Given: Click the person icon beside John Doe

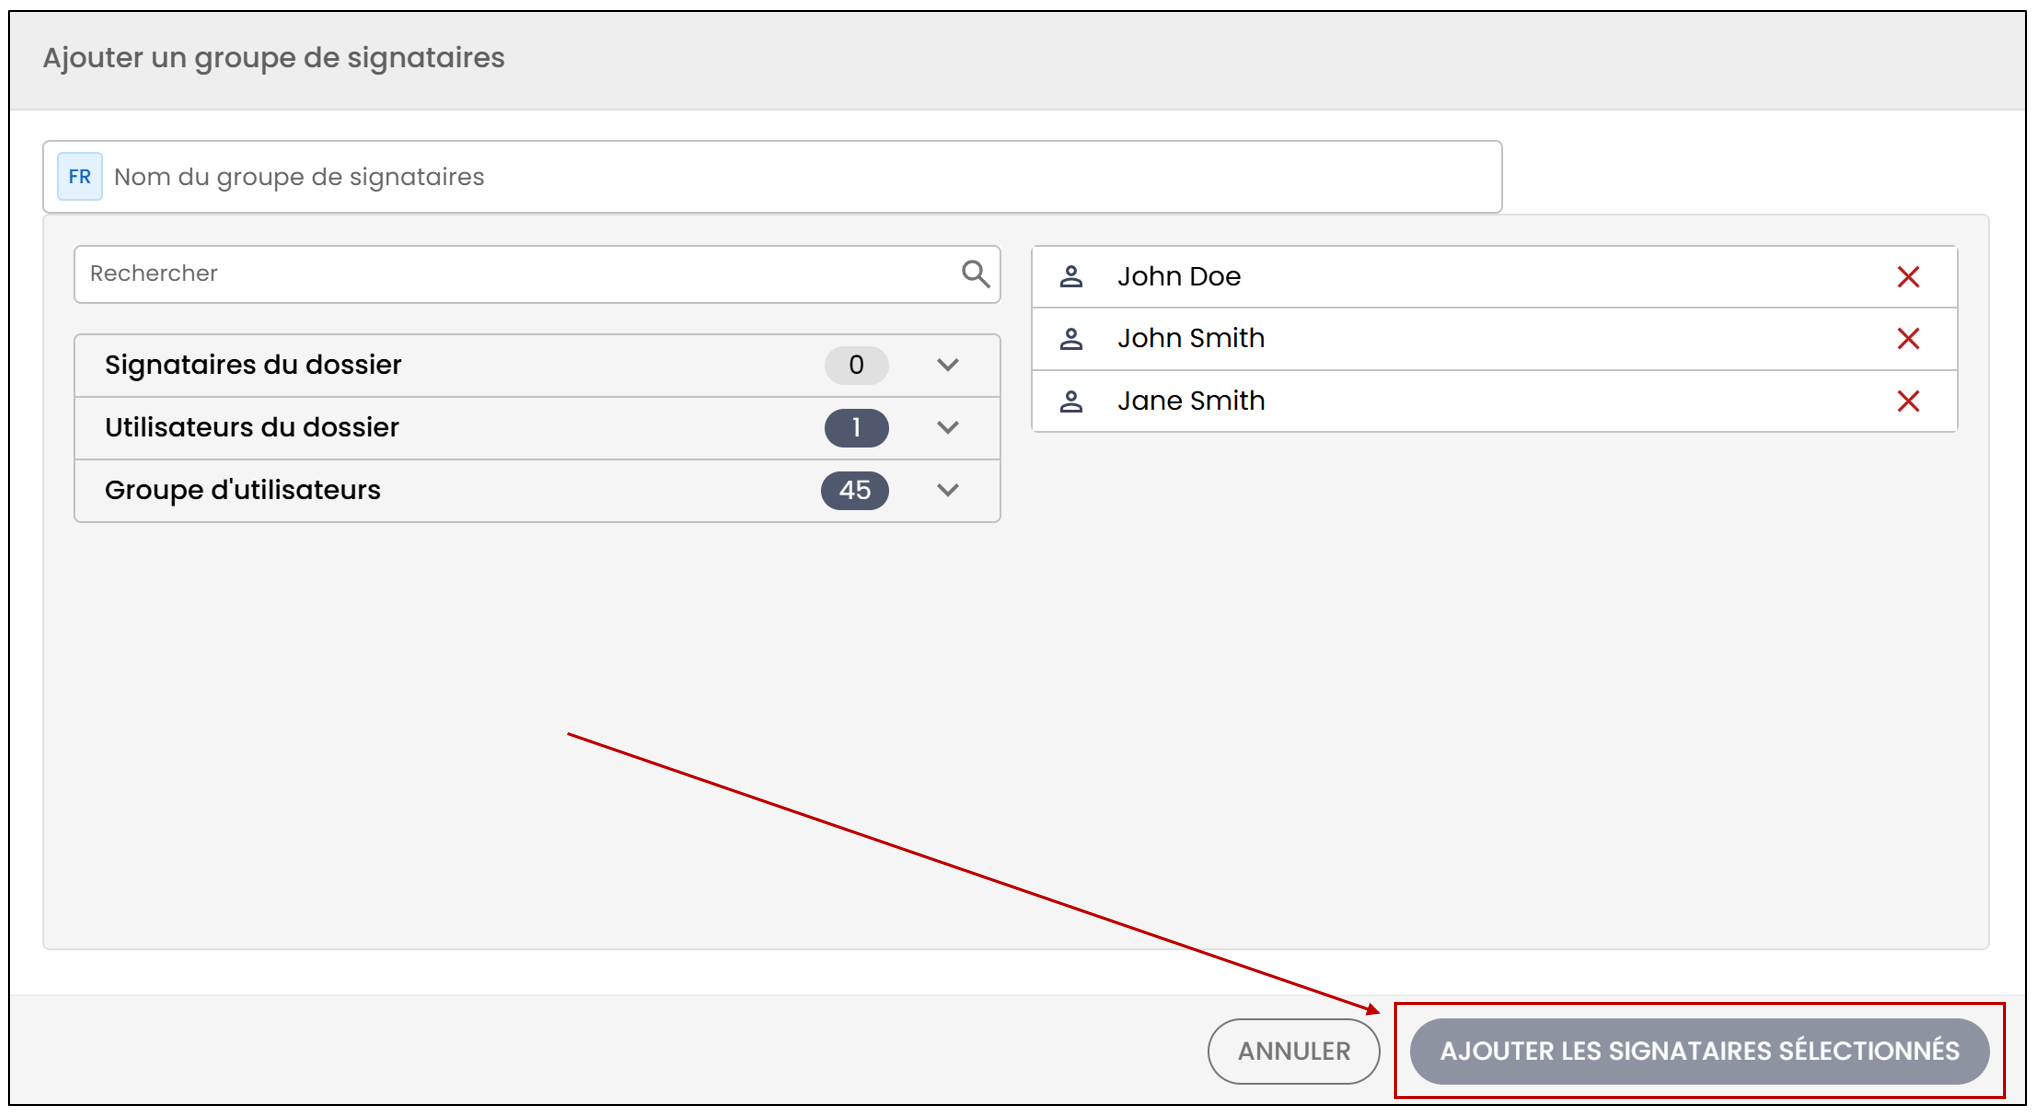Looking at the screenshot, I should tap(1071, 277).
